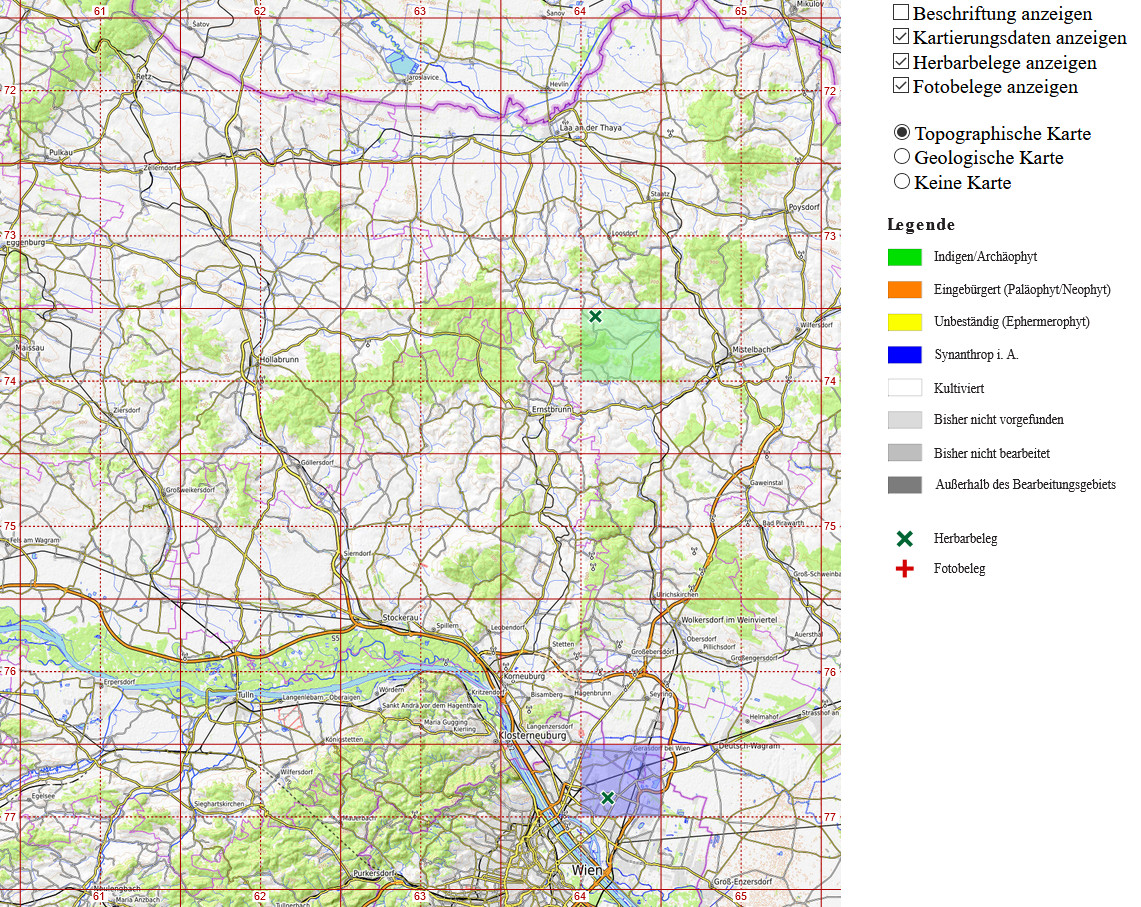Click the dark gray Außerhalb des Bearbeitungsgebiets swatch
1141x907 pixels.
[x=904, y=485]
